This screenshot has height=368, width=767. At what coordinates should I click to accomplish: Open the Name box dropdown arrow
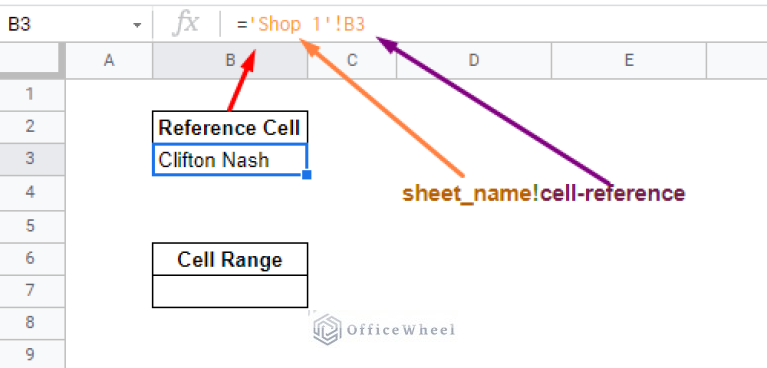[x=137, y=25]
